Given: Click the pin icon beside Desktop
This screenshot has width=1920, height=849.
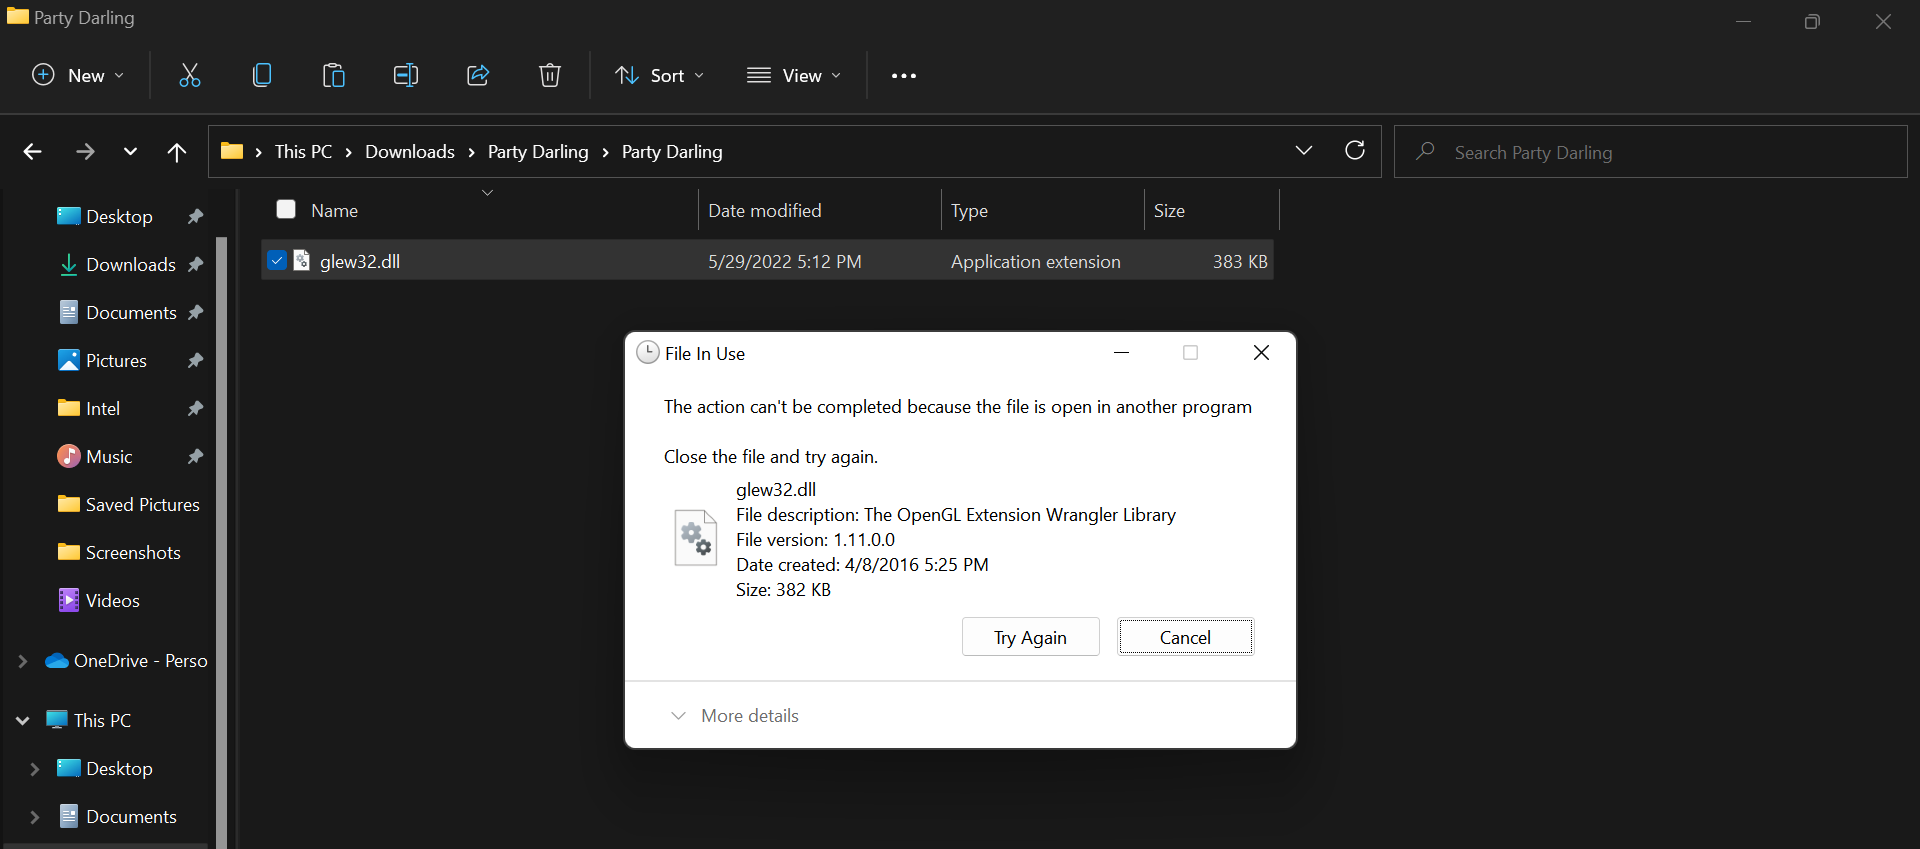Looking at the screenshot, I should (x=195, y=216).
